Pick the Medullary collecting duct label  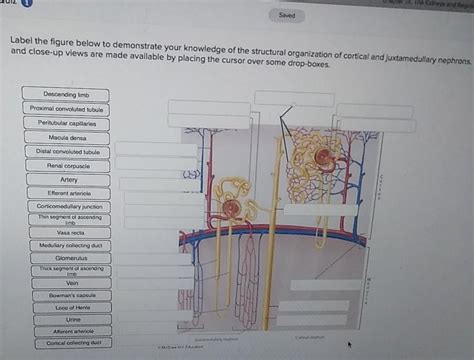coord(70,245)
